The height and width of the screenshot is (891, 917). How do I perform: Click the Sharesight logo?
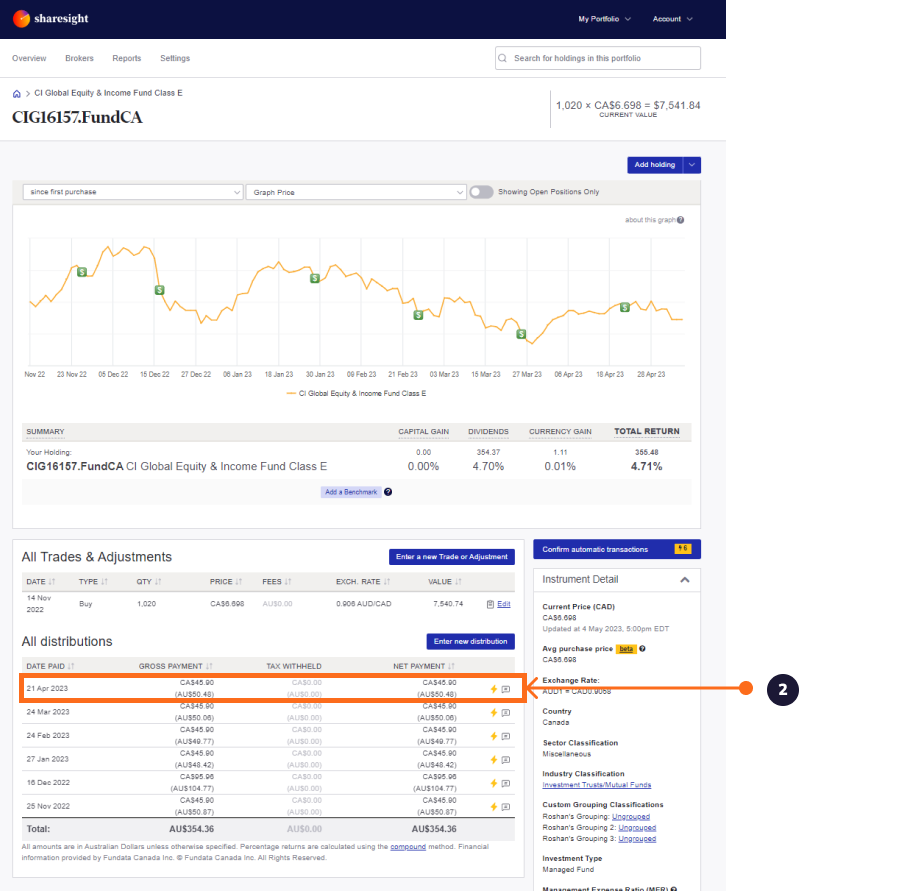tap(50, 19)
